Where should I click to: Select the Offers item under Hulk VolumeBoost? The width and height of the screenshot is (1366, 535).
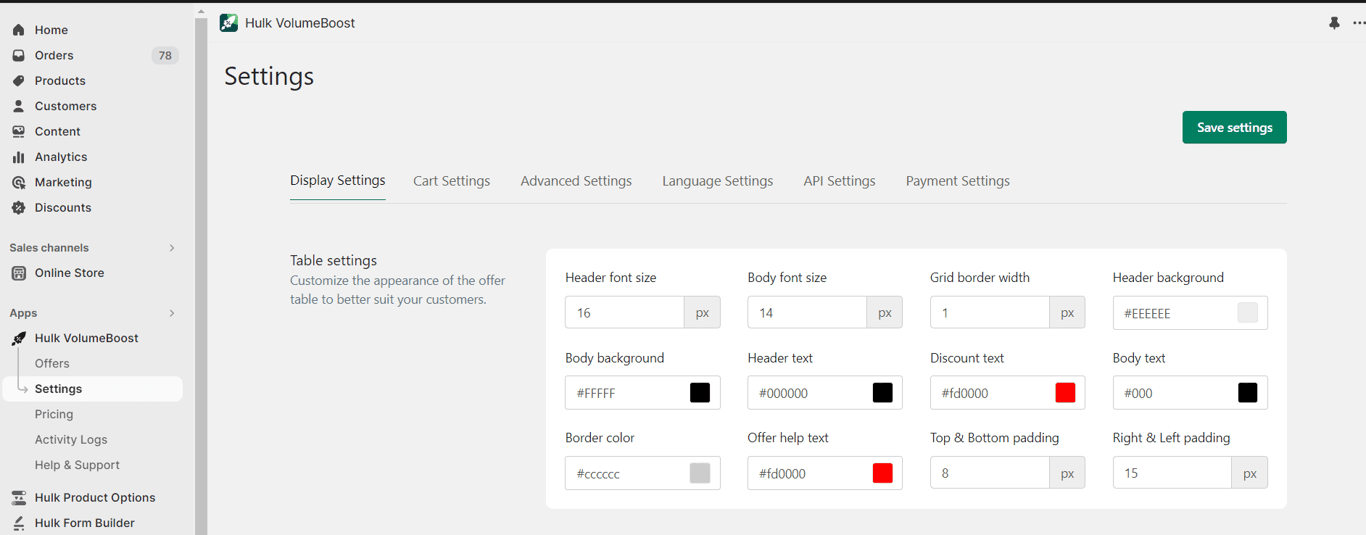[52, 364]
